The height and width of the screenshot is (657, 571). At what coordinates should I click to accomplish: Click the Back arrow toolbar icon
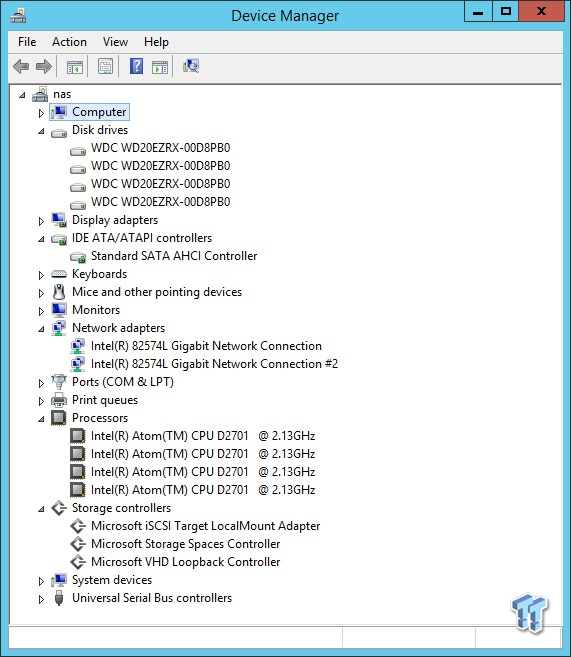click(x=21, y=66)
